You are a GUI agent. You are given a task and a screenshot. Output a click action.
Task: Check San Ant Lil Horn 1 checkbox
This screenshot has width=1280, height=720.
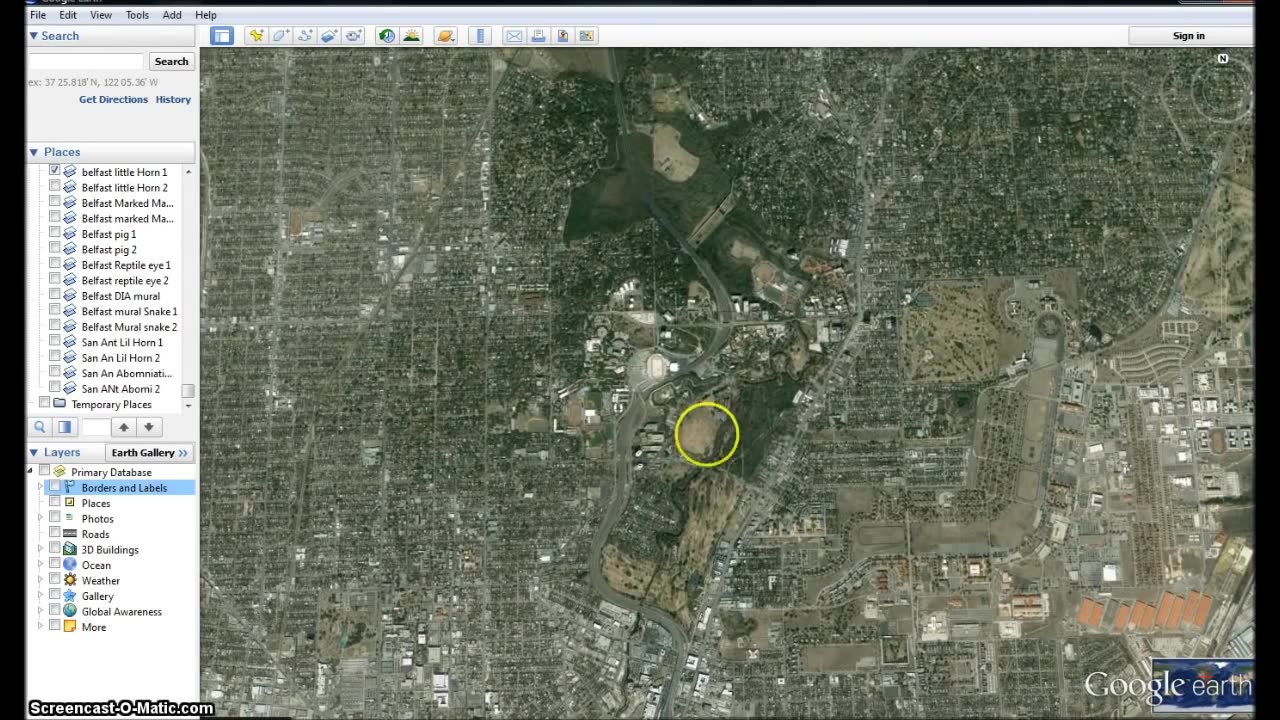55,342
